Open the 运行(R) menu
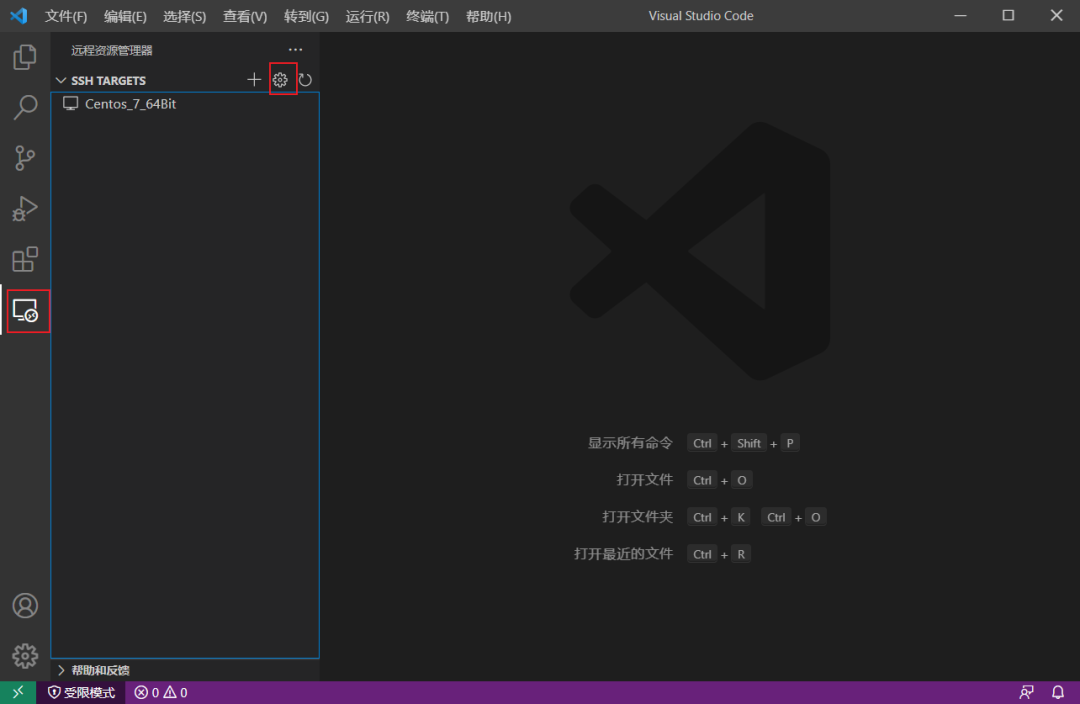This screenshot has height=704, width=1080. coord(367,16)
